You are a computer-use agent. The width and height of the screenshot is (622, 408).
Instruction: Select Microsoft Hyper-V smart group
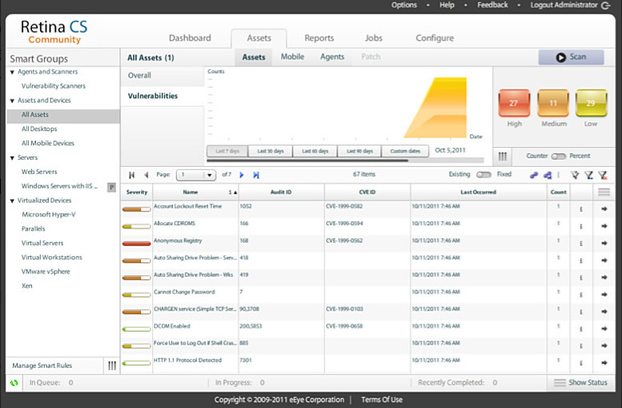[48, 215]
